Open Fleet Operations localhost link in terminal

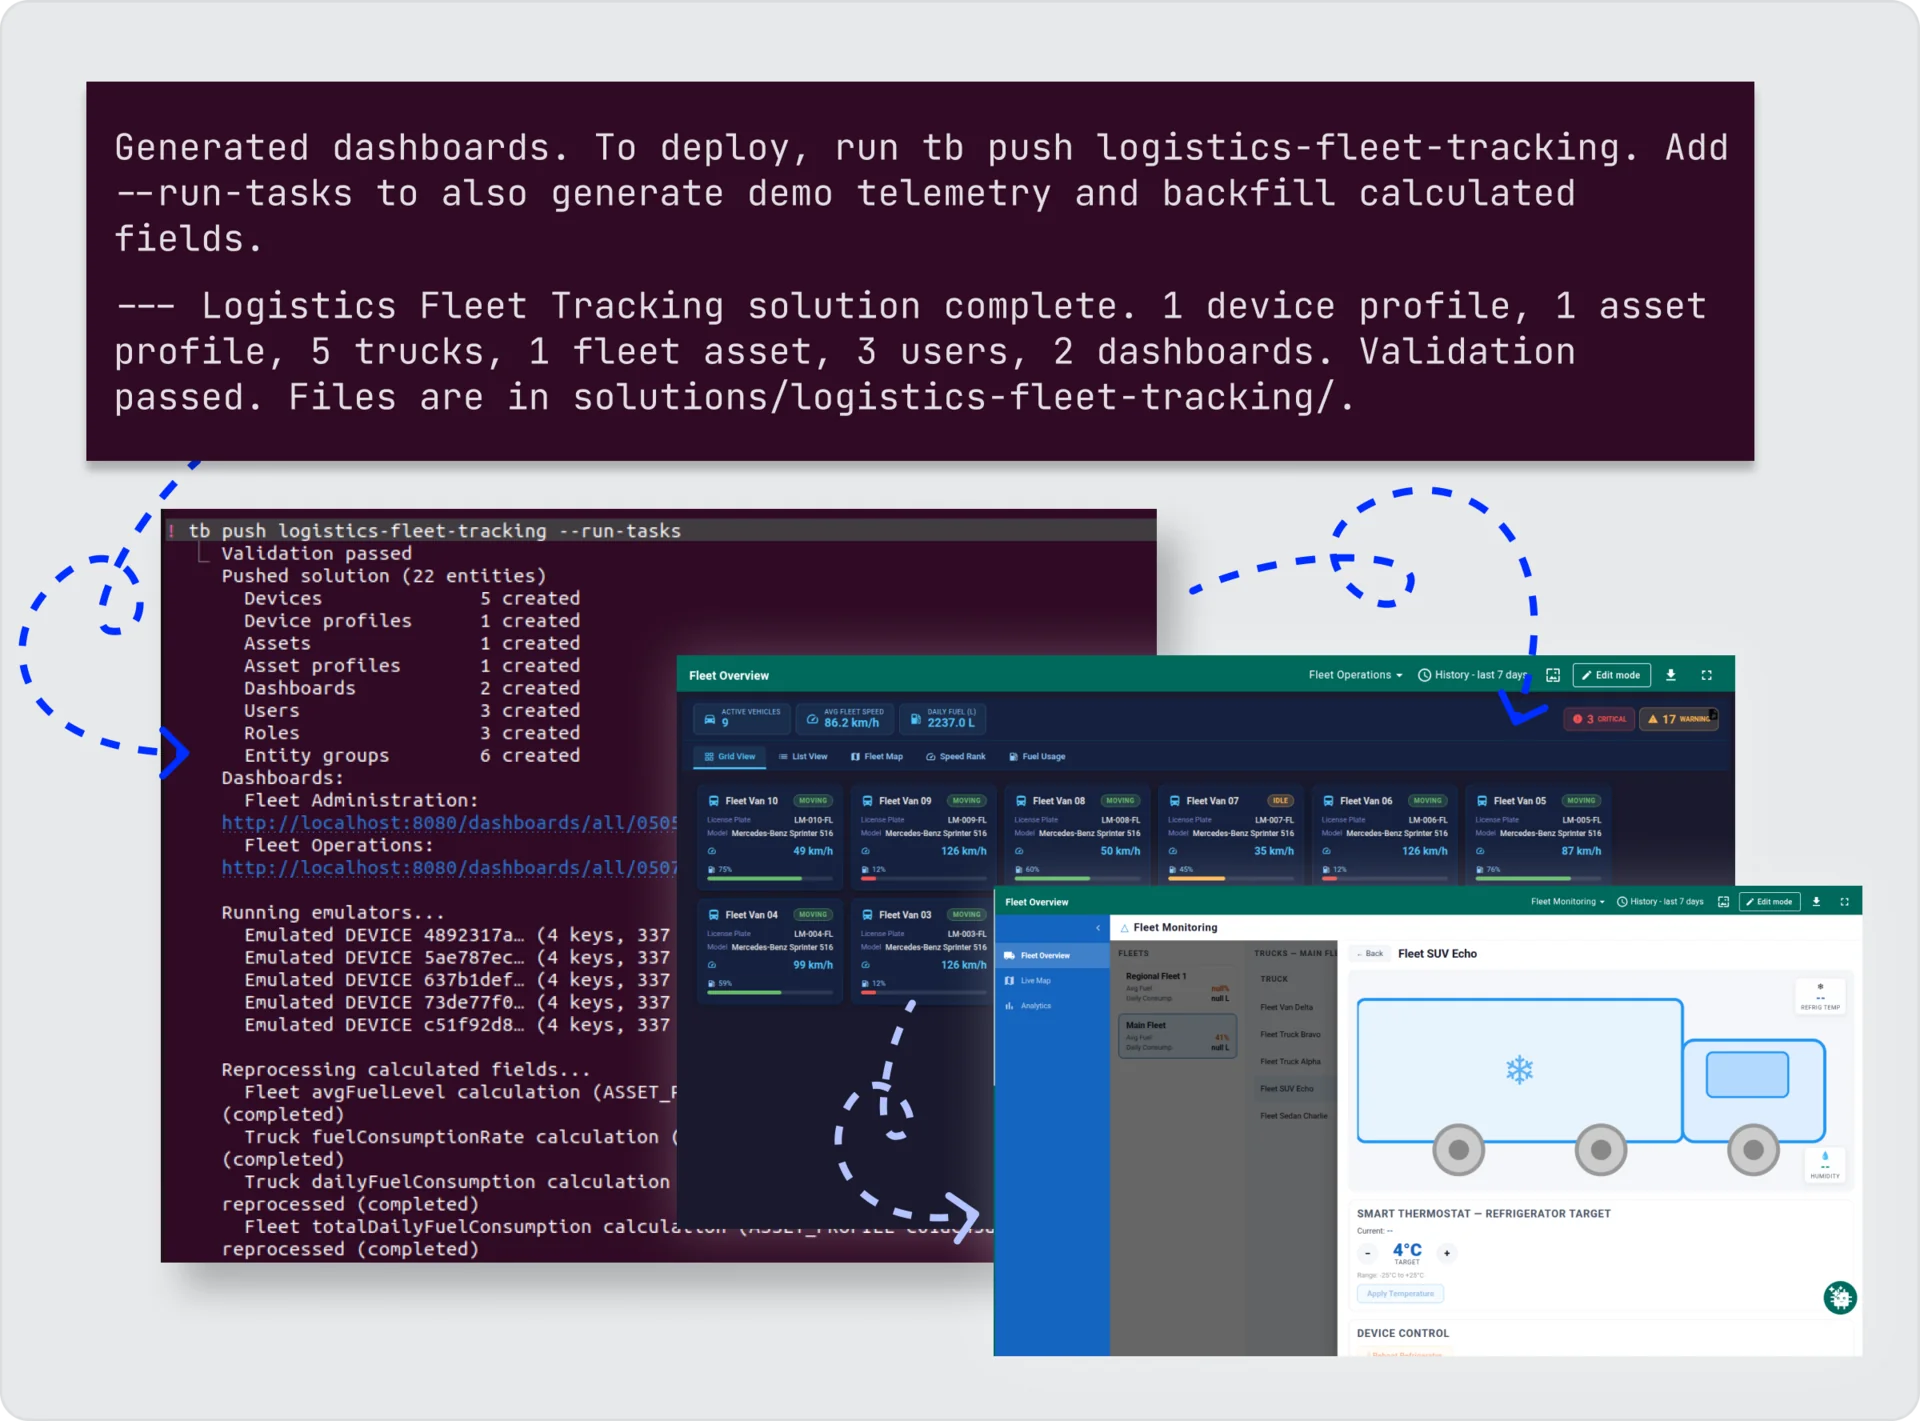449,868
